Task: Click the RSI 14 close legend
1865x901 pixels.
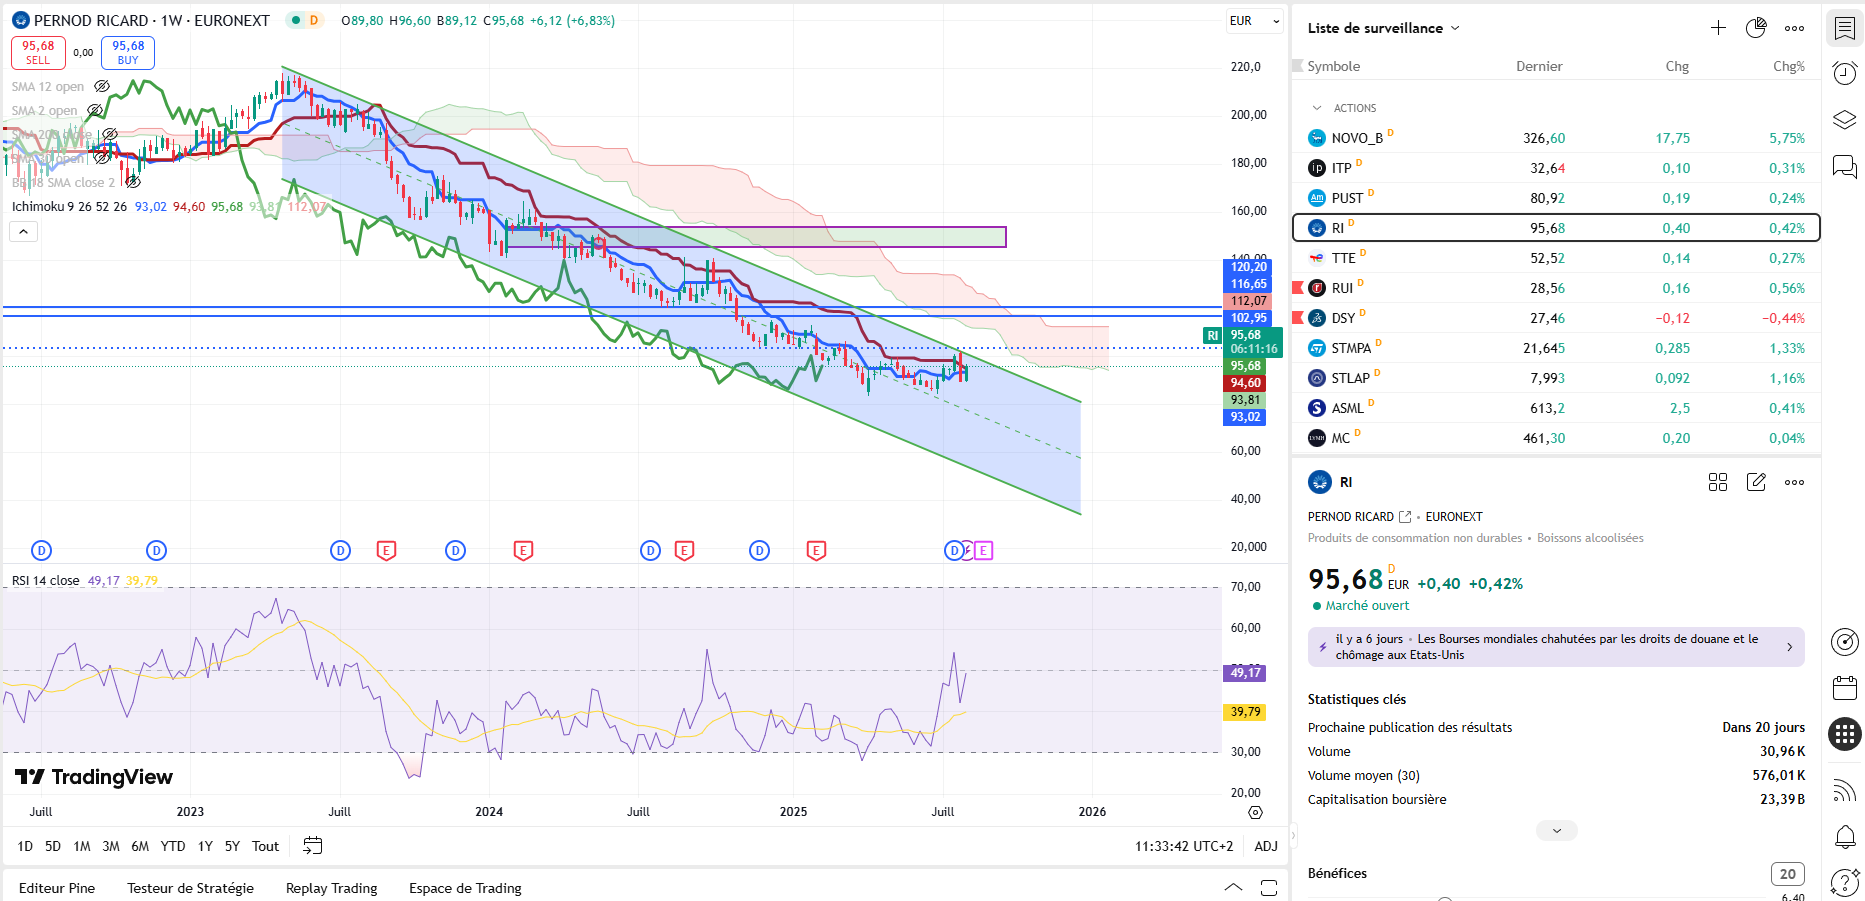Action: (x=45, y=581)
